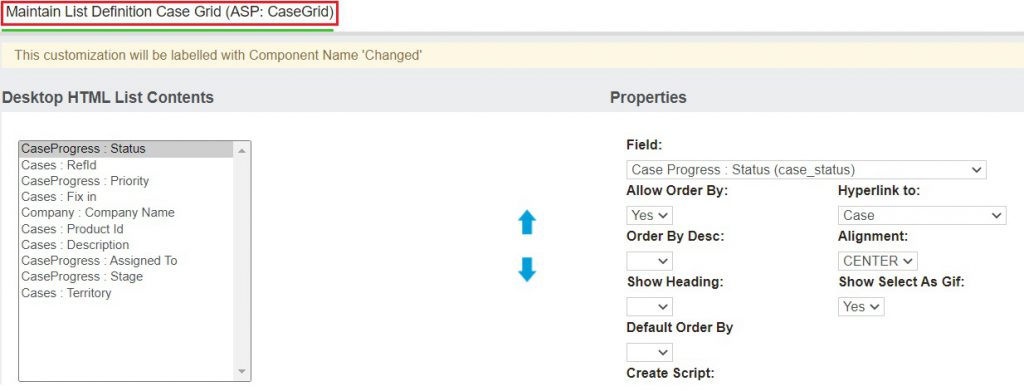This screenshot has width=1024, height=391.
Task: Select Cases : Product Id list entry
Action: [127, 229]
